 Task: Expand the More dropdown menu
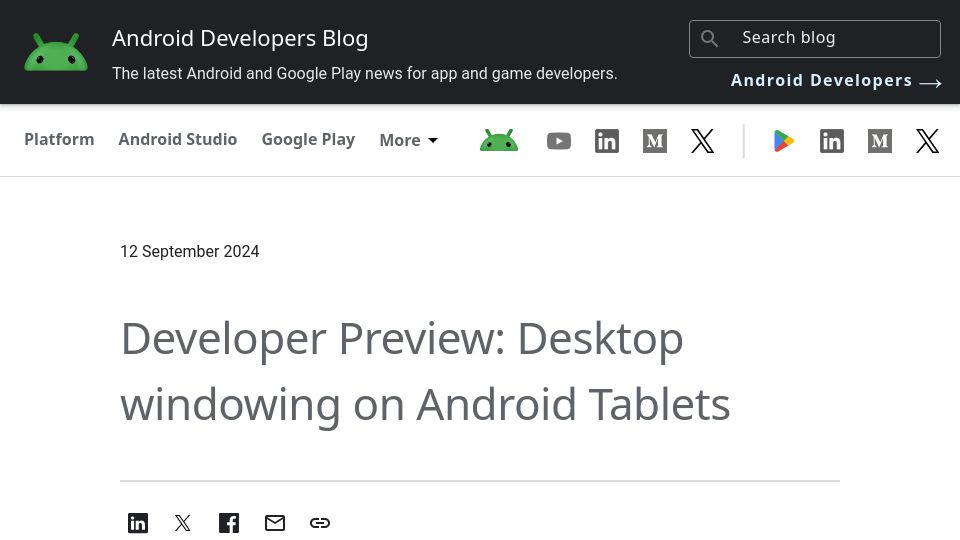coord(408,140)
